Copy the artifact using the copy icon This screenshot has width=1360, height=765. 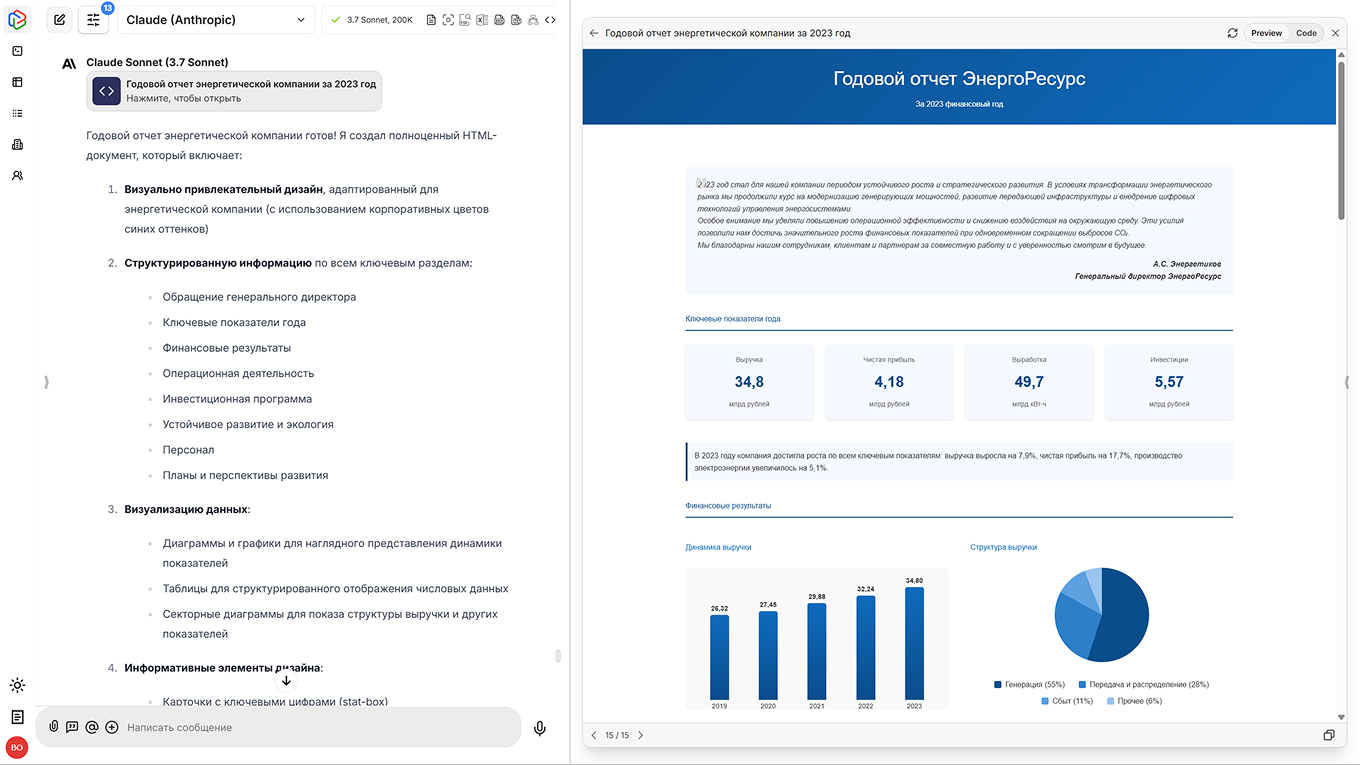[x=1329, y=735]
